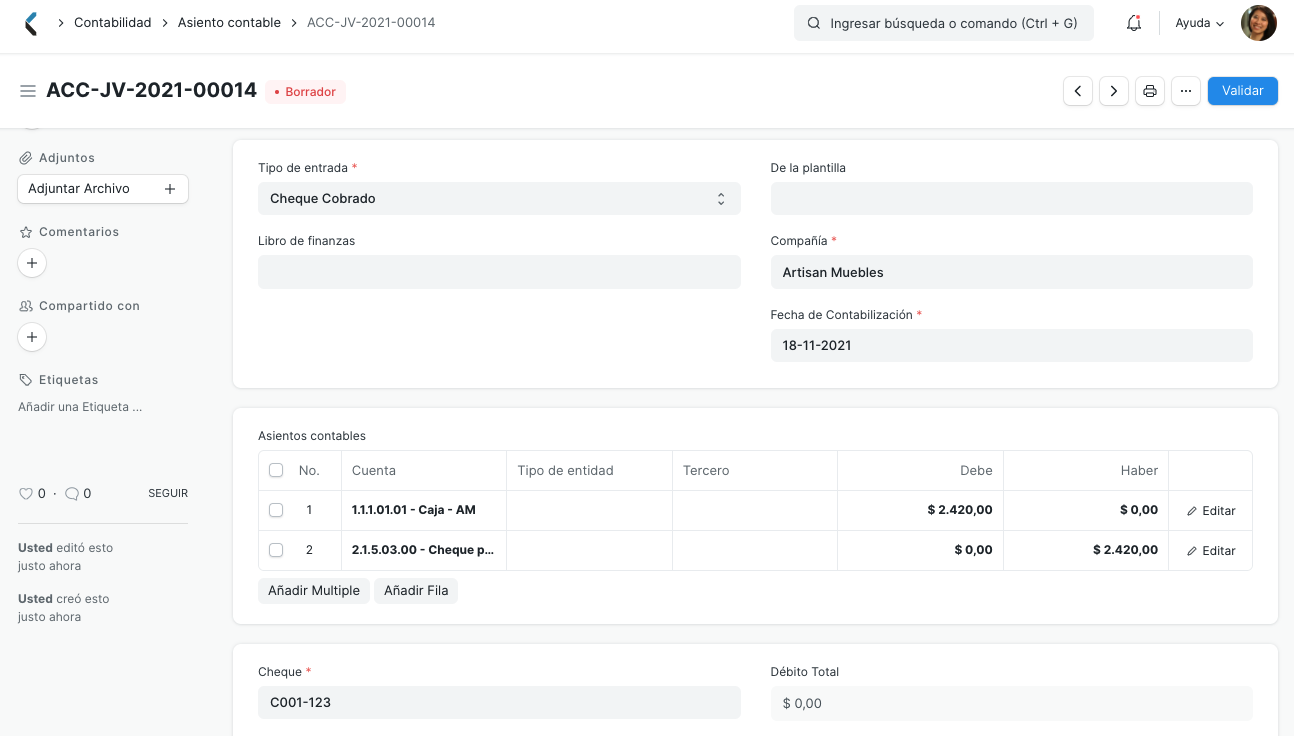
Task: Open Tipo de entrada dropdown
Action: (x=499, y=198)
